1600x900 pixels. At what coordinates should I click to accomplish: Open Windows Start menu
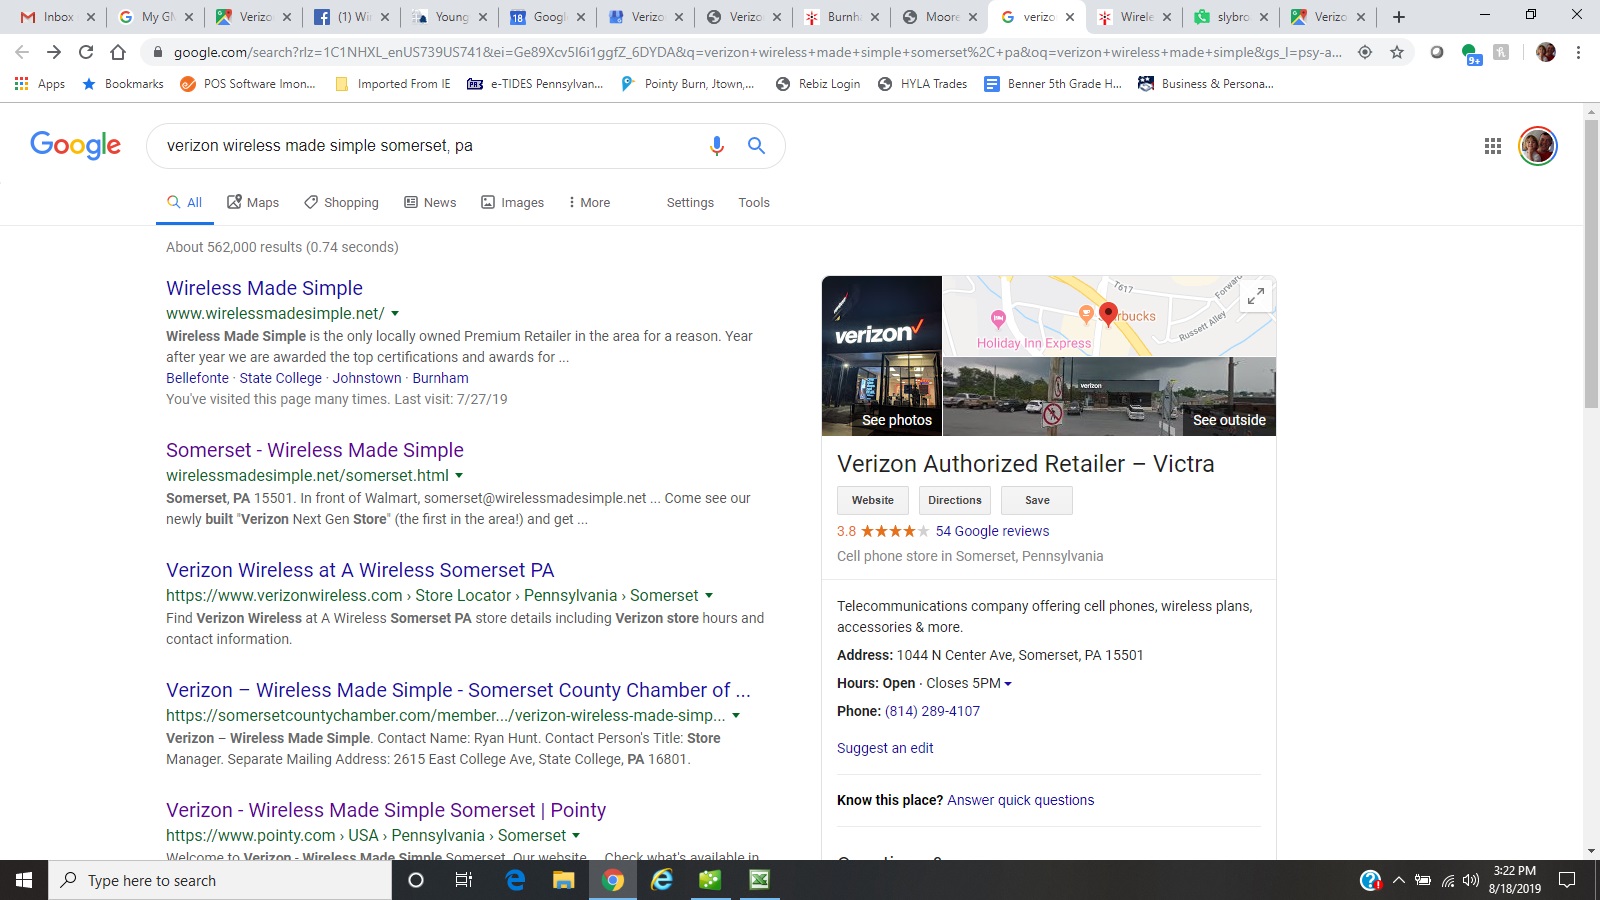[x=24, y=880]
